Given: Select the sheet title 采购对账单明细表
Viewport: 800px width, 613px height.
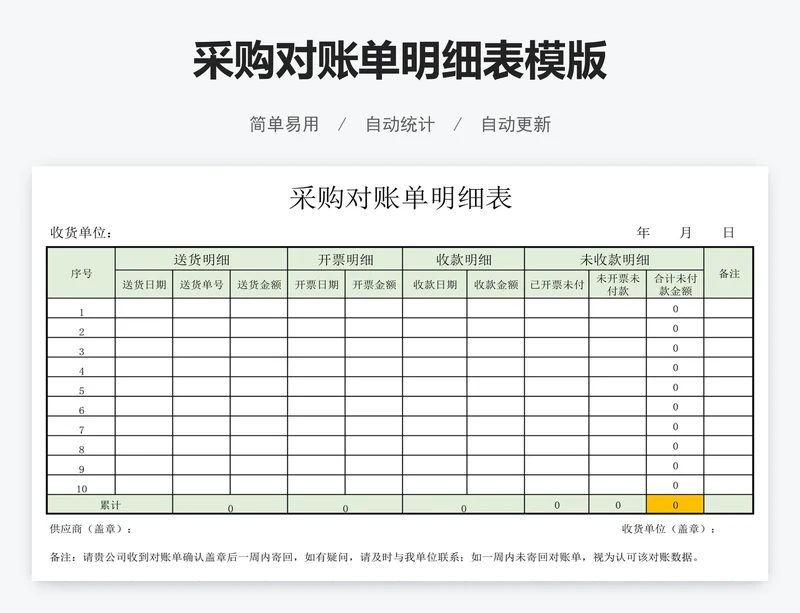Looking at the screenshot, I should [401, 198].
